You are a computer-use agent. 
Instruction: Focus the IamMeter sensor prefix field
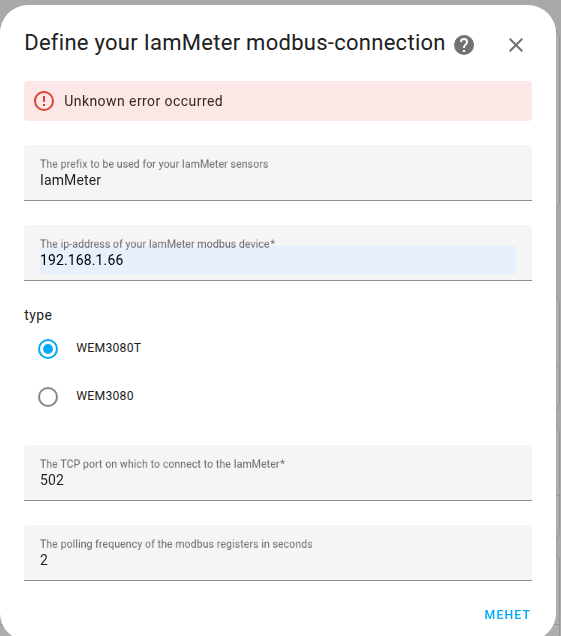click(x=278, y=173)
